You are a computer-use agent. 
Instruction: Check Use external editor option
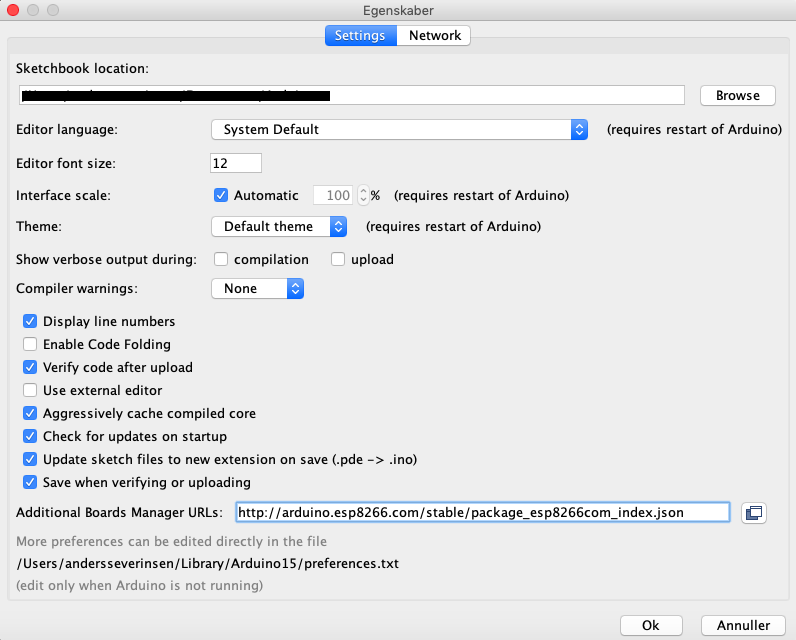click(x=30, y=390)
